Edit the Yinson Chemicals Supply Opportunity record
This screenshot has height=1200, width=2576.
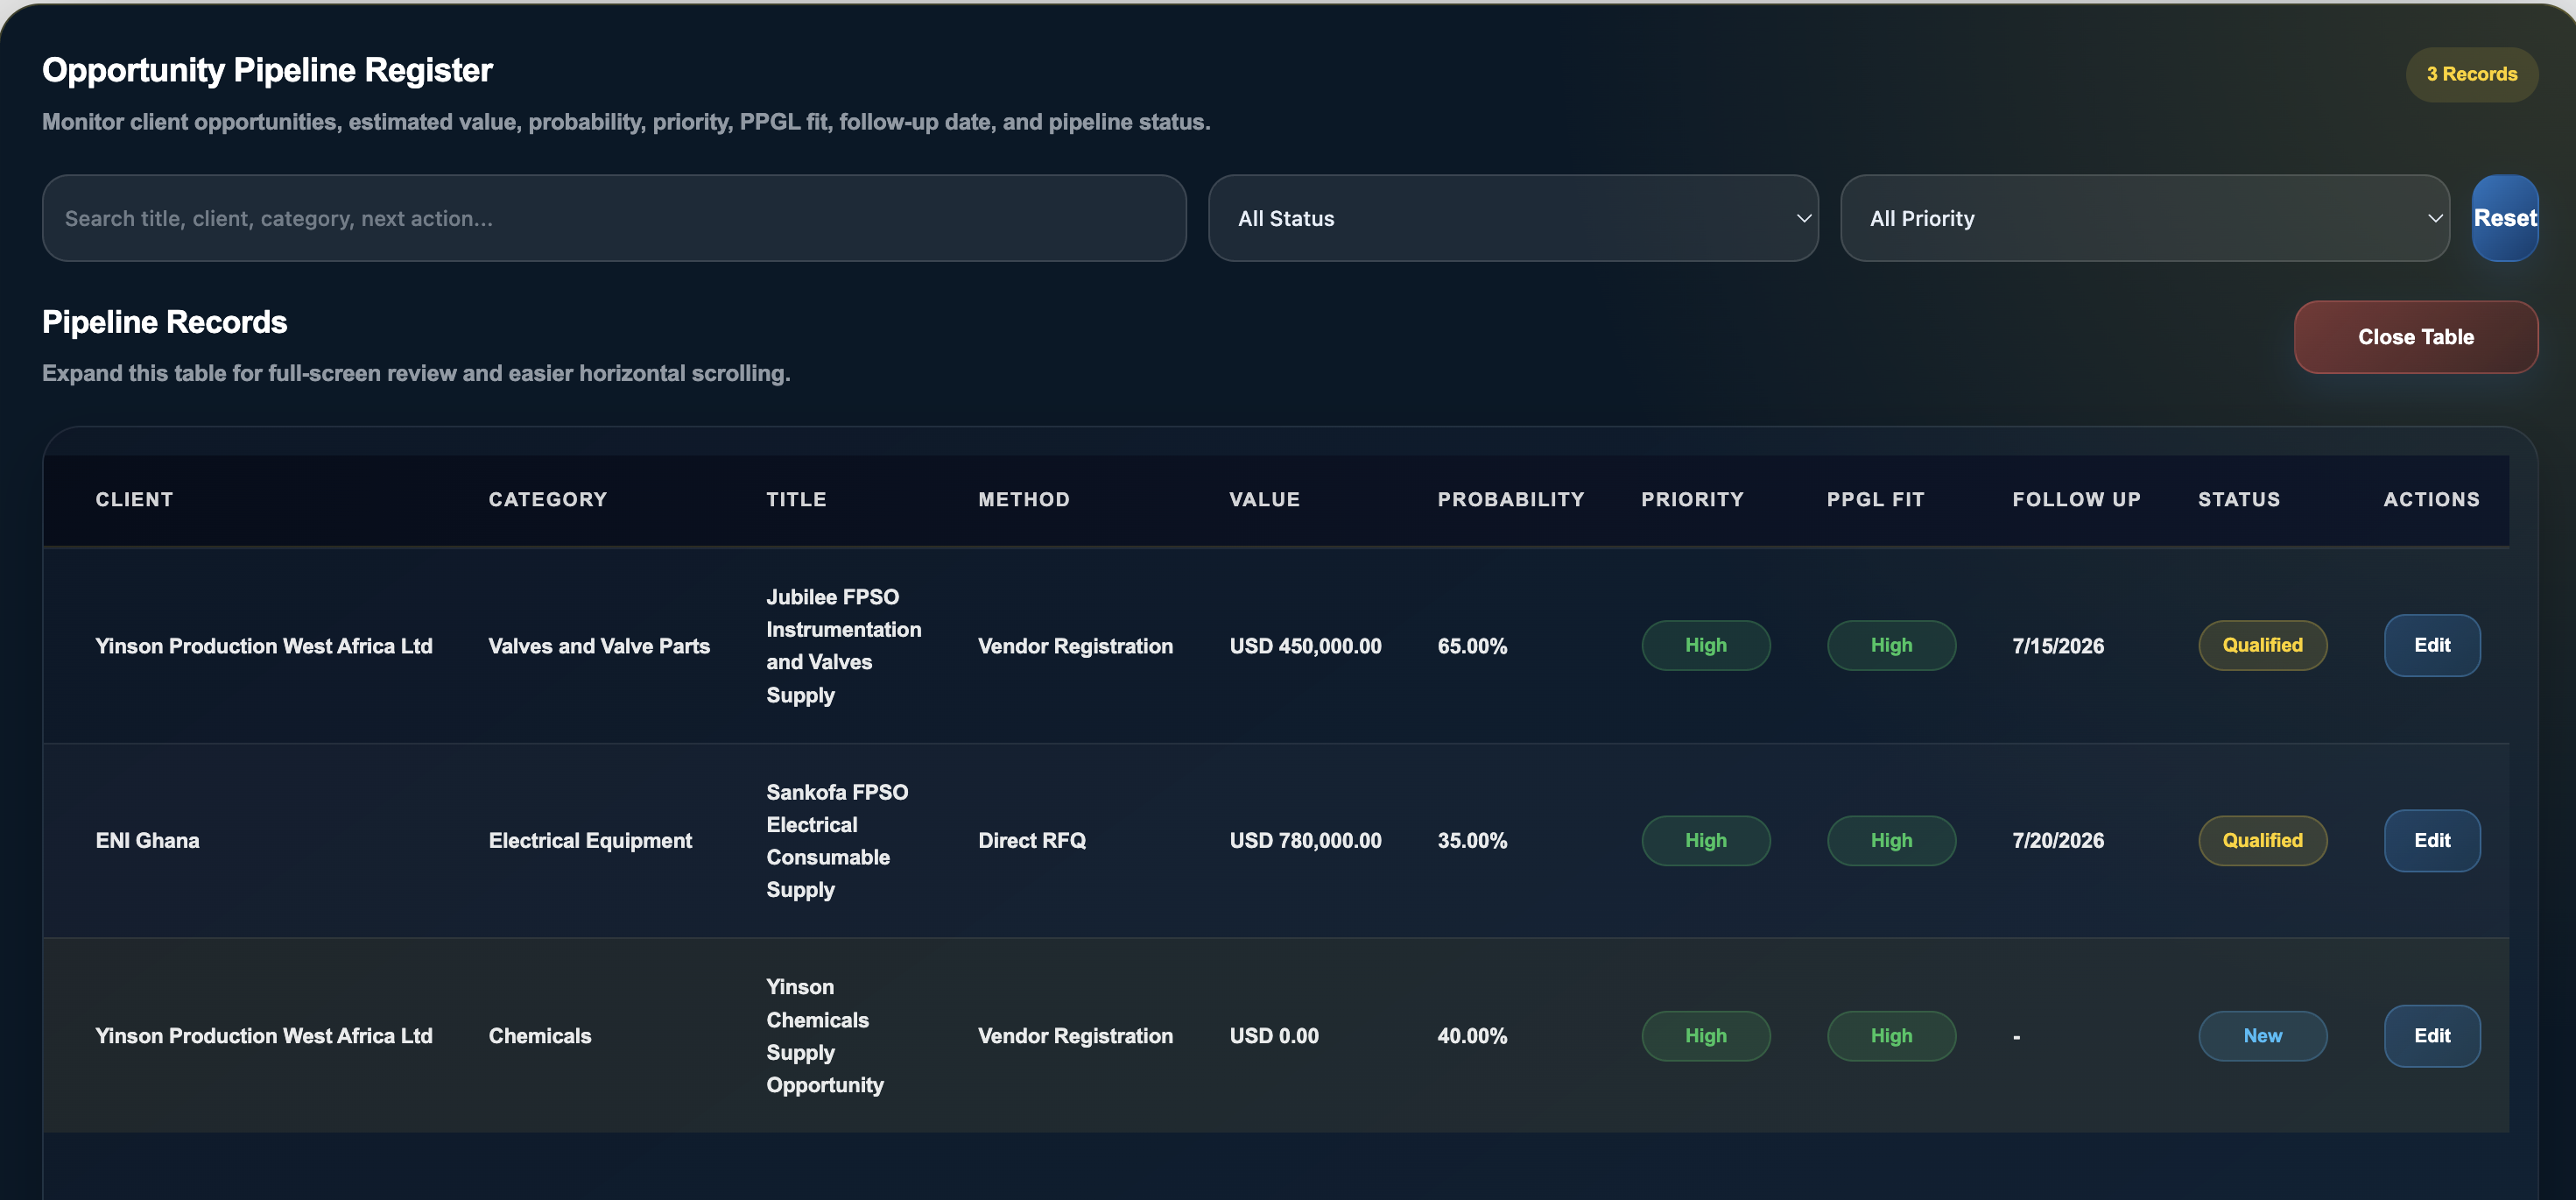2432,1035
